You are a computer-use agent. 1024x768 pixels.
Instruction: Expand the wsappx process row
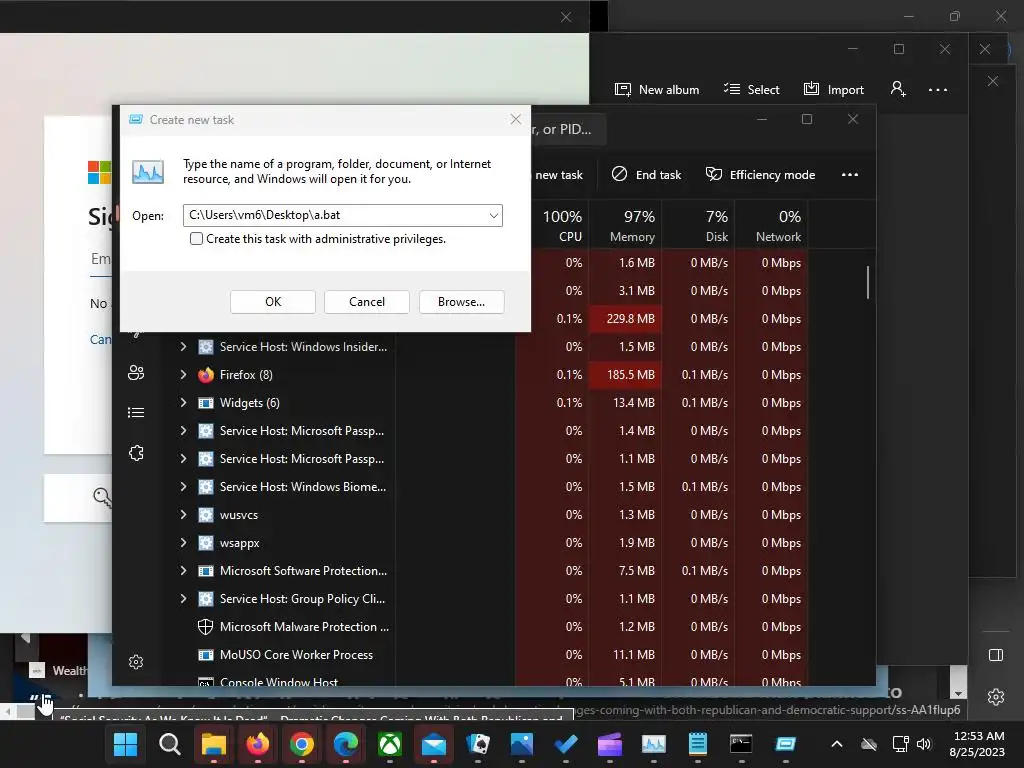click(184, 543)
